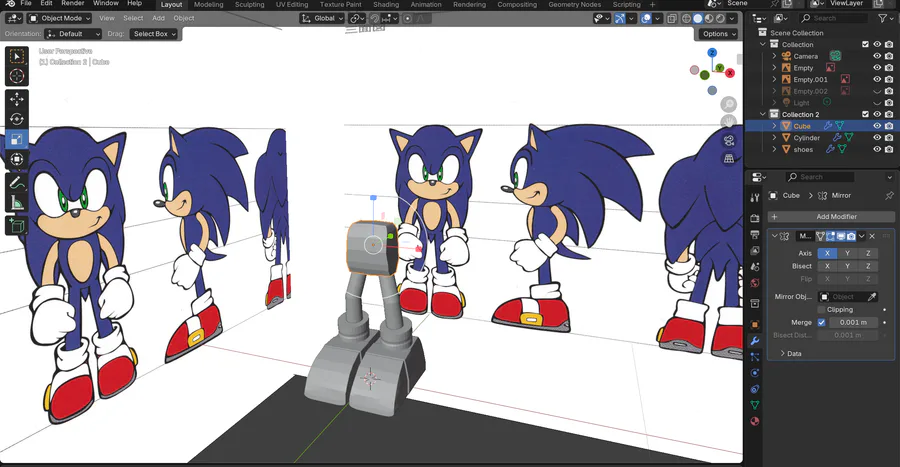Collapse the Mirror modifier panel
Image resolution: width=900 pixels, height=467 pixels.
pyautogui.click(x=774, y=236)
